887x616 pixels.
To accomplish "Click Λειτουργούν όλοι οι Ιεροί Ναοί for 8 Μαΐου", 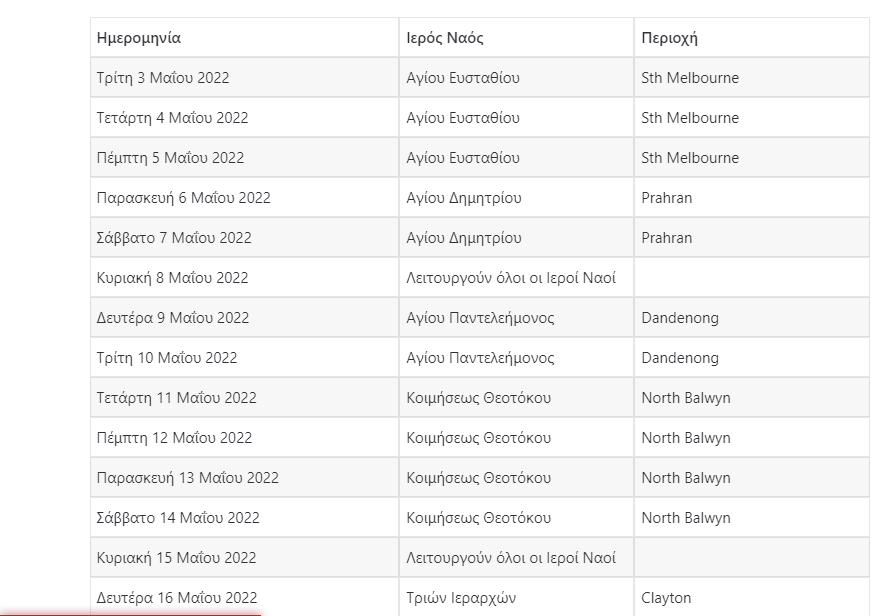I will [x=511, y=278].
